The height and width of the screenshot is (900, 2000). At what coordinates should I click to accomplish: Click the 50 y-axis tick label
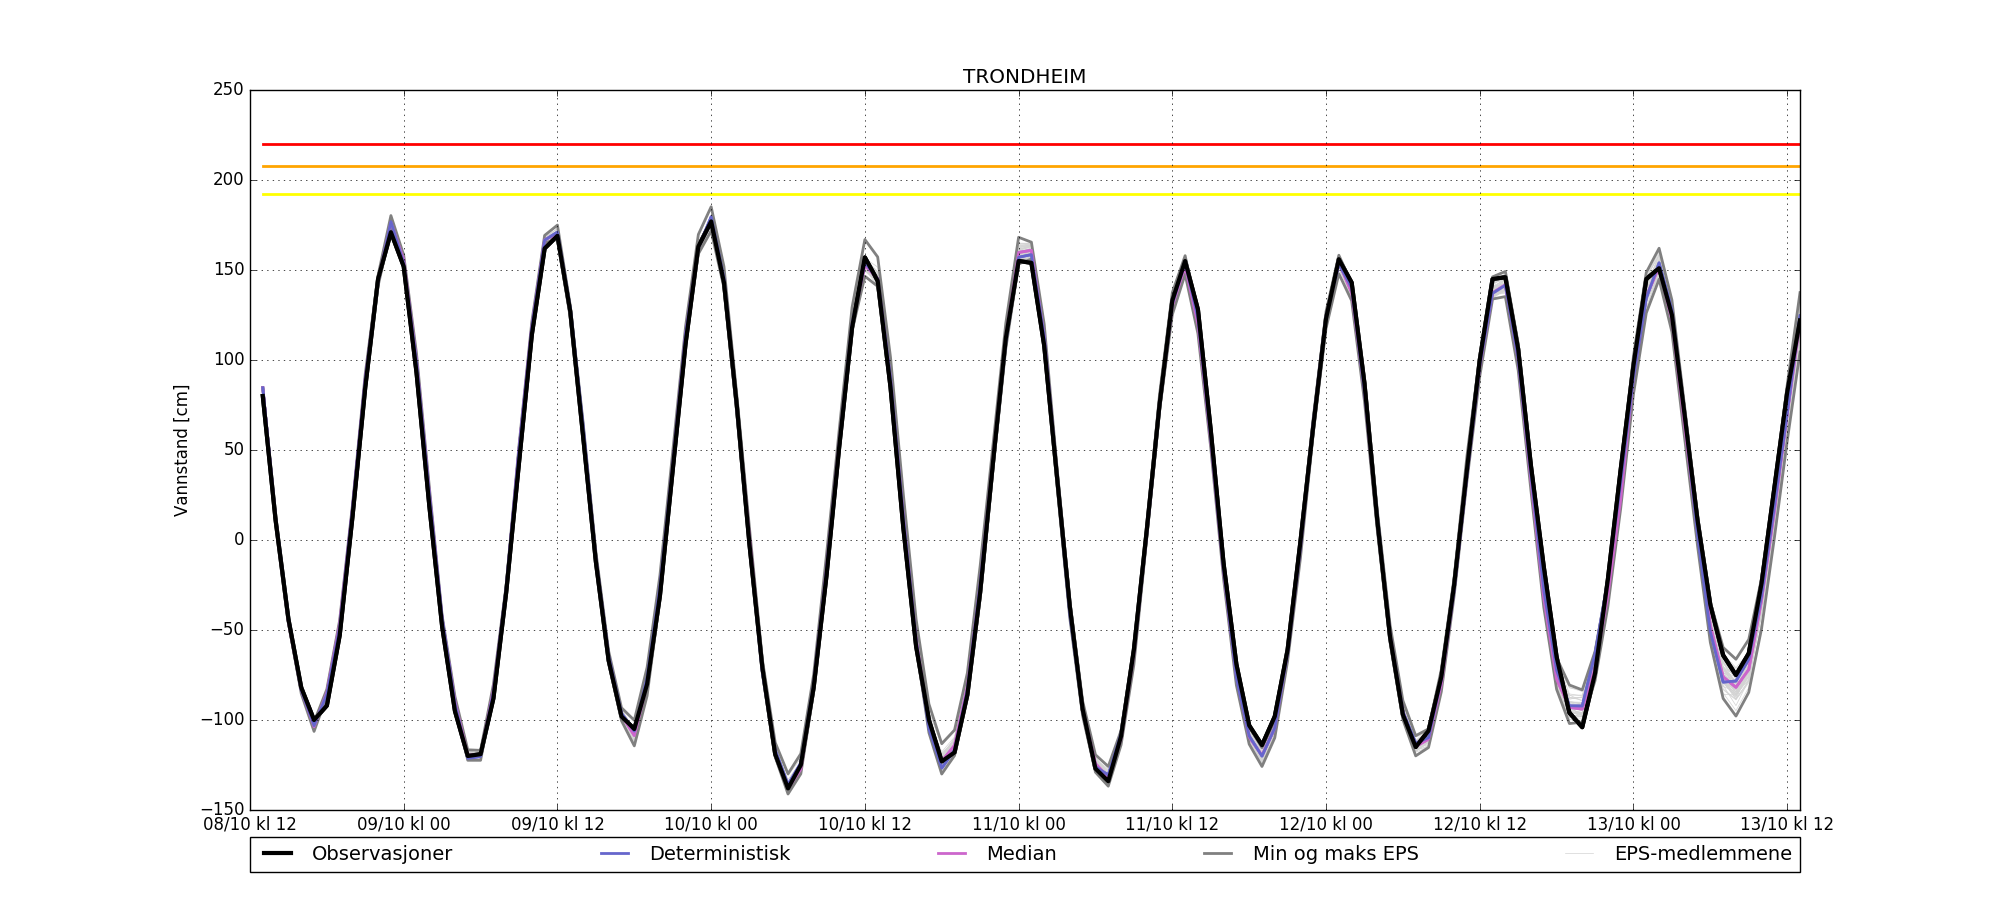(x=233, y=450)
